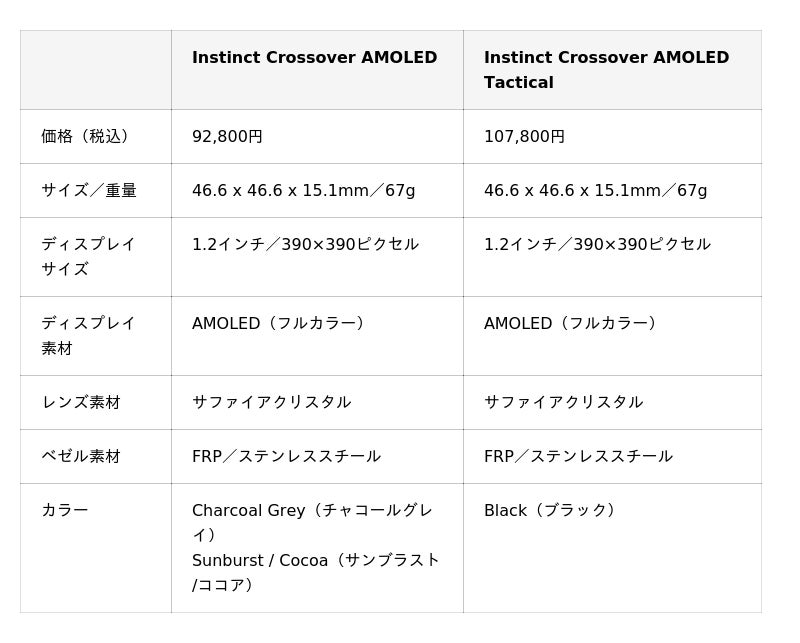Click the 92,800円 price cell
Image resolution: width=800 pixels, height=643 pixels.
click(x=227, y=136)
